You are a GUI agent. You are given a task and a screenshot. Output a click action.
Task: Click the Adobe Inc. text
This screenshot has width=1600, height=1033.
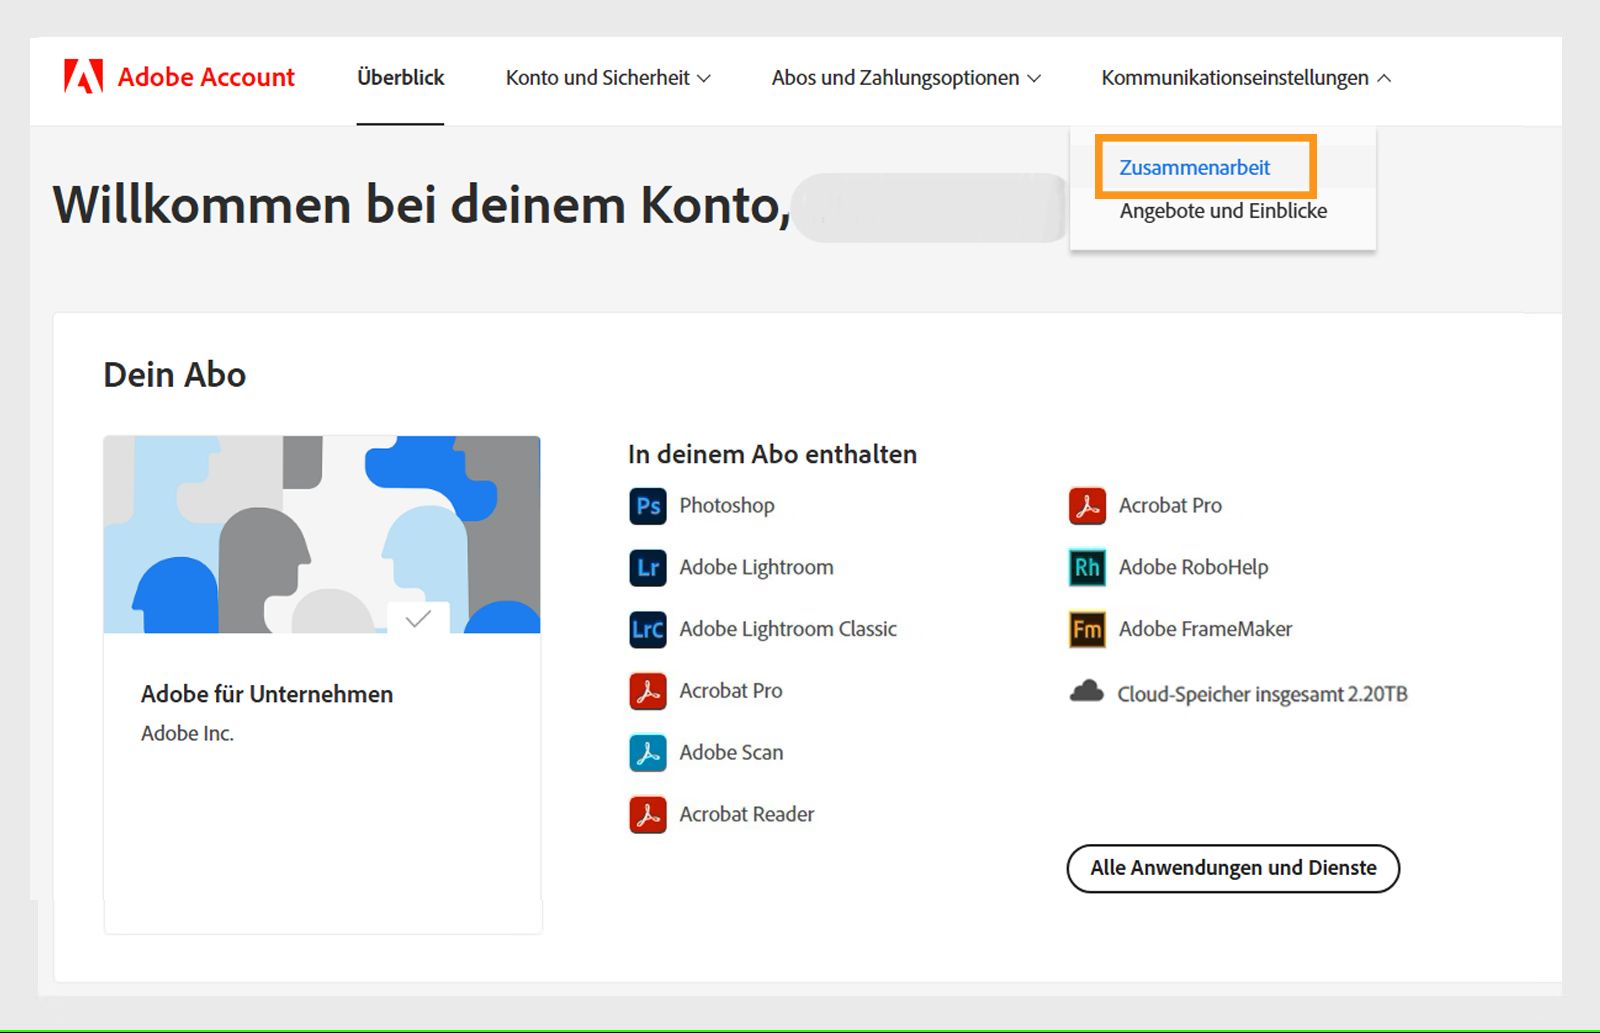click(x=187, y=733)
